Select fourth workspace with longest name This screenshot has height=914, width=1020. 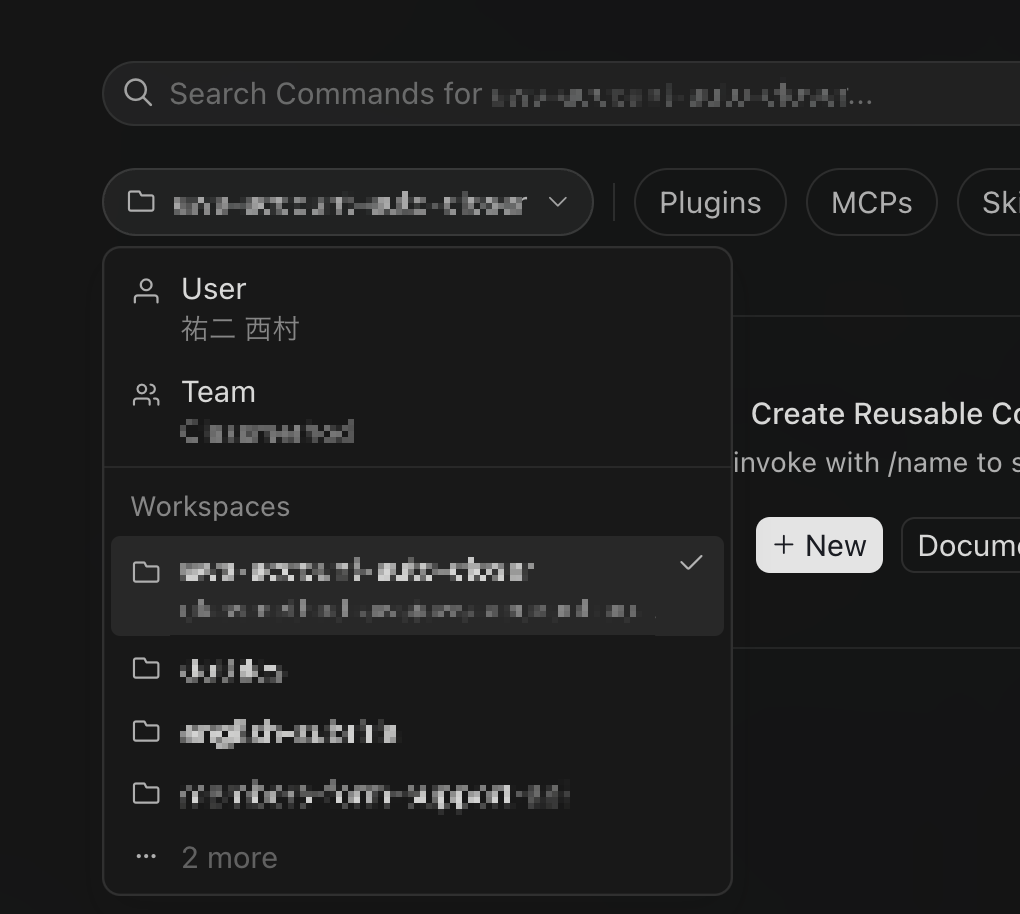[418, 794]
